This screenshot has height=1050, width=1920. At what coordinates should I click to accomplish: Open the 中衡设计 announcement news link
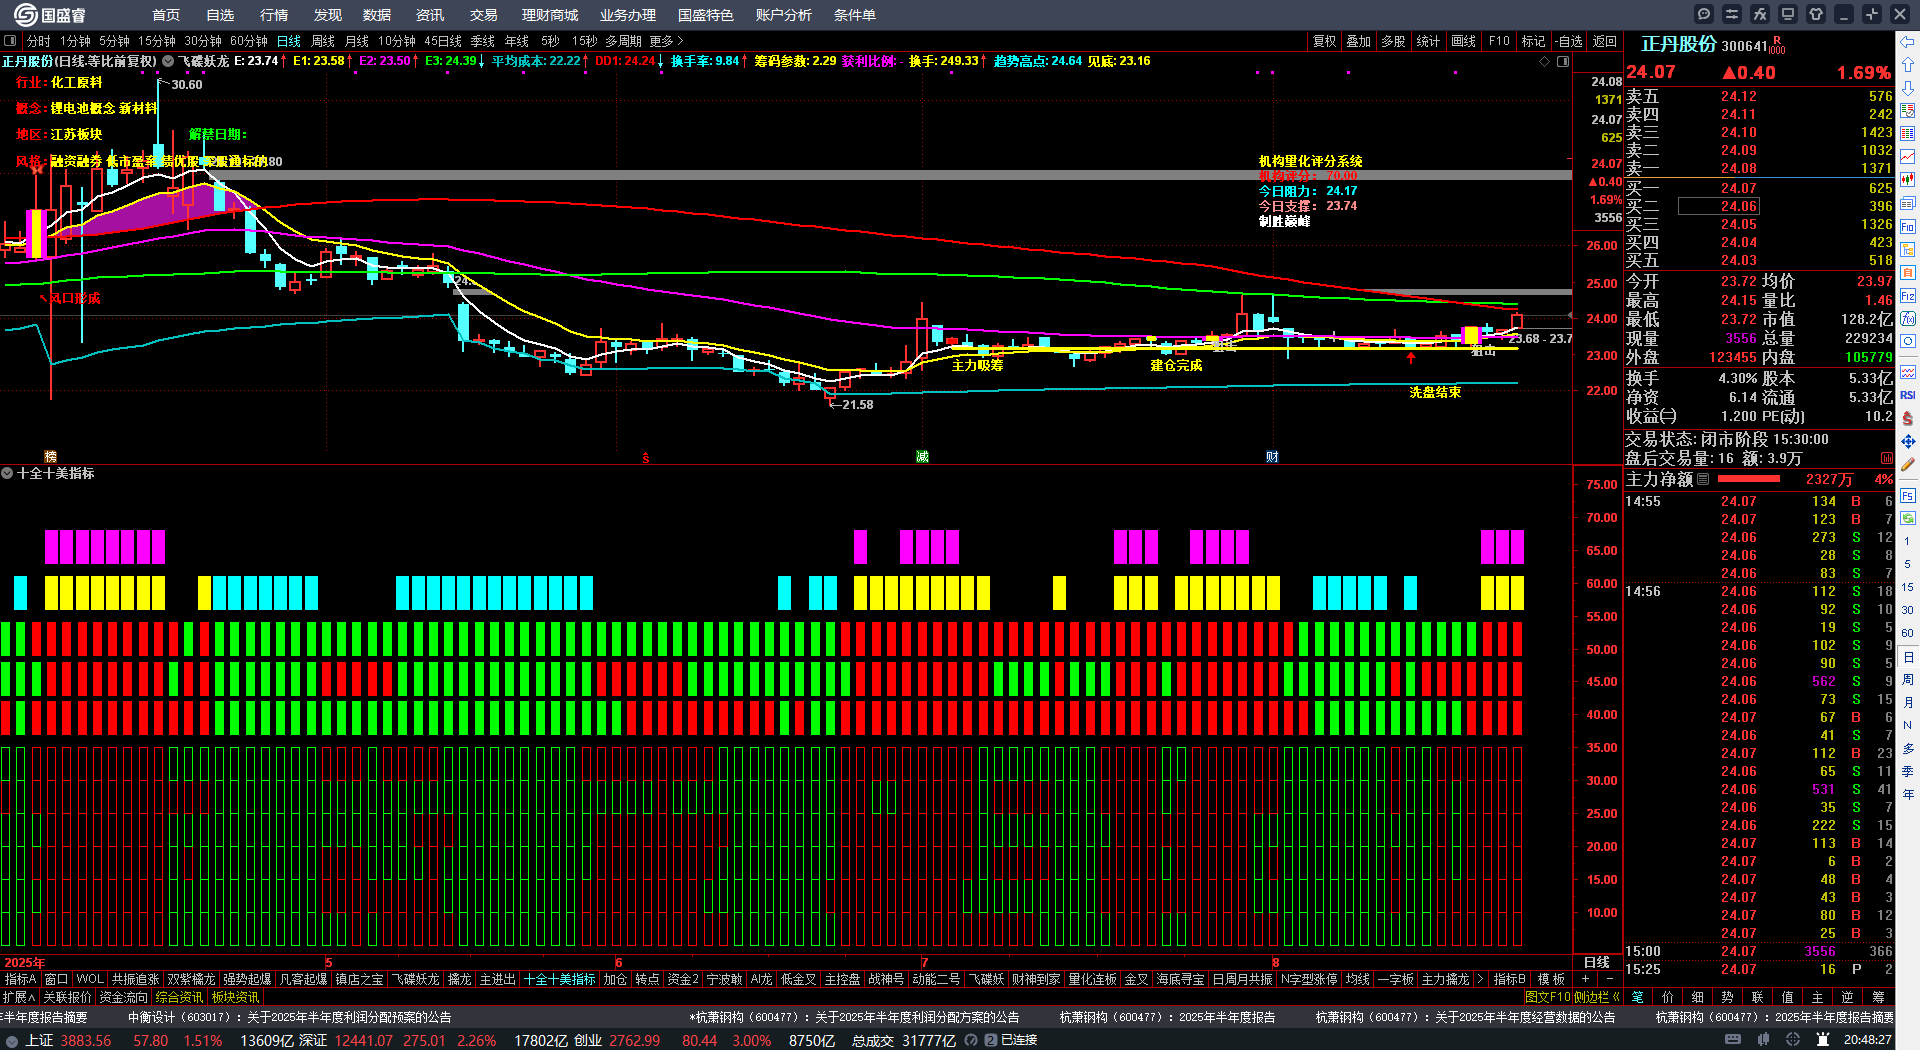(290, 1017)
